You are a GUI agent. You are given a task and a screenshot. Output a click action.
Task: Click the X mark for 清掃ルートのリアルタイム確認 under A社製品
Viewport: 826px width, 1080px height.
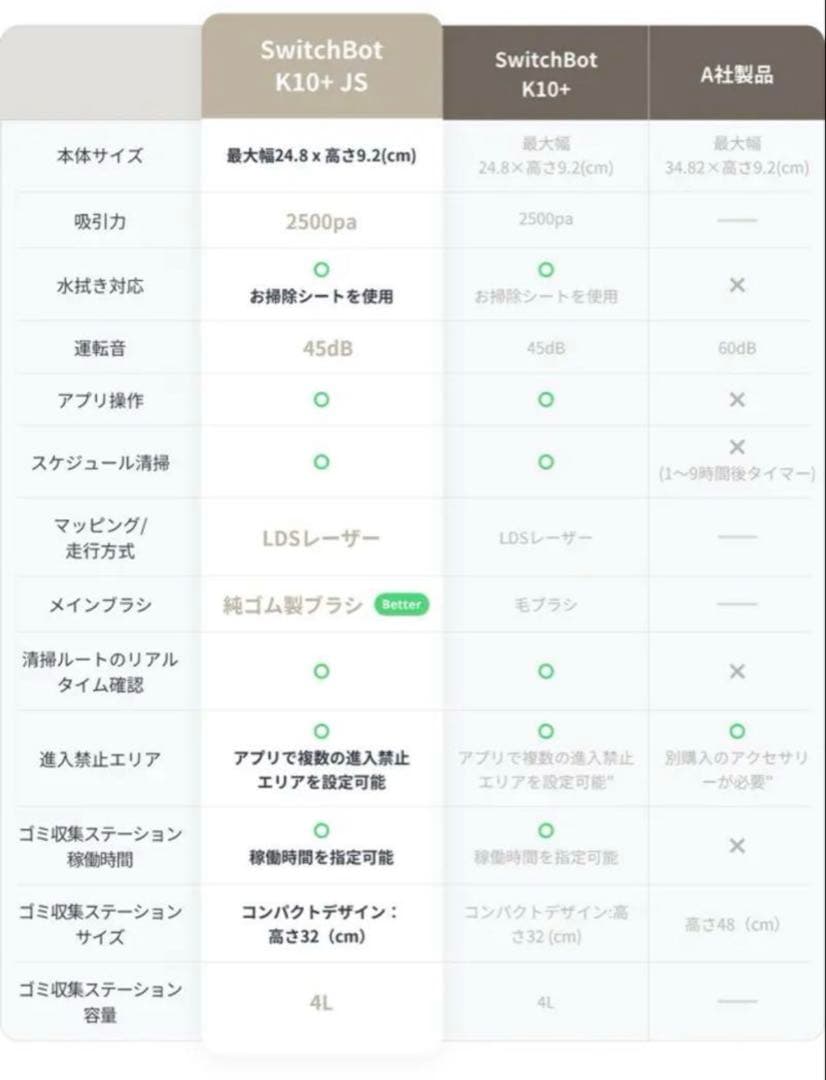[737, 671]
